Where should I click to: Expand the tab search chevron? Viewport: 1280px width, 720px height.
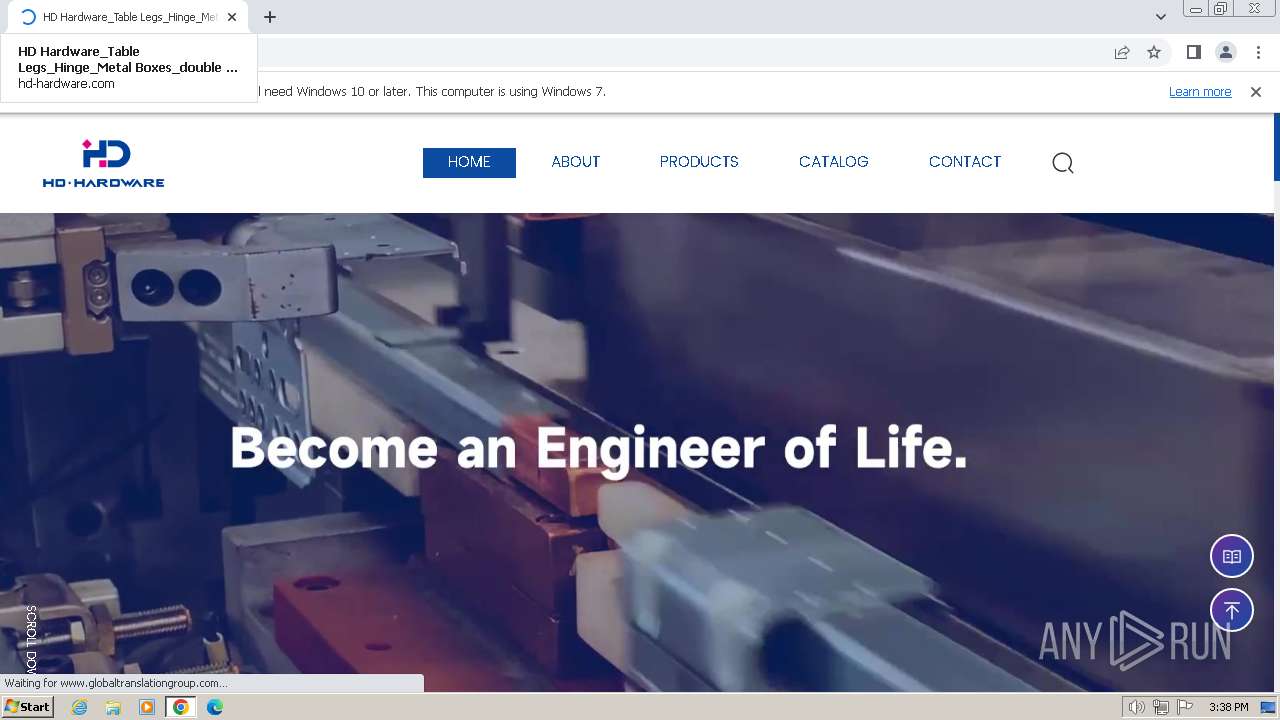pos(1161,17)
